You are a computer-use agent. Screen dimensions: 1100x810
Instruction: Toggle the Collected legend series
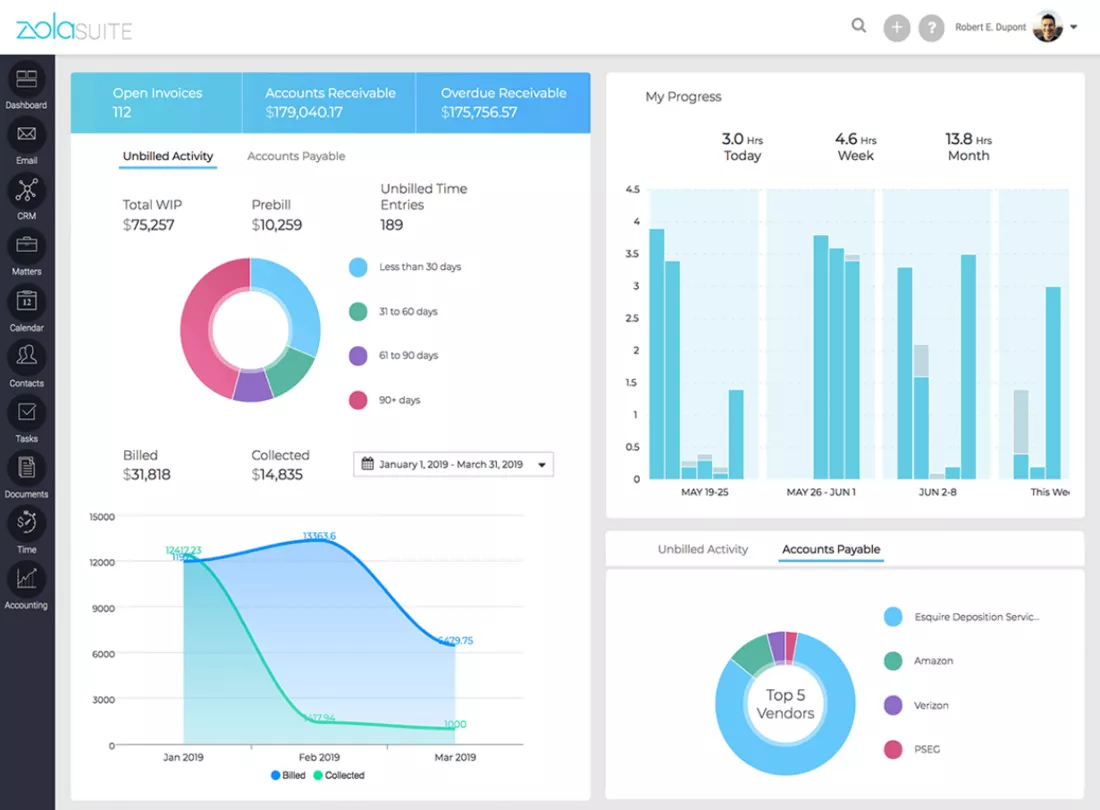[339, 775]
